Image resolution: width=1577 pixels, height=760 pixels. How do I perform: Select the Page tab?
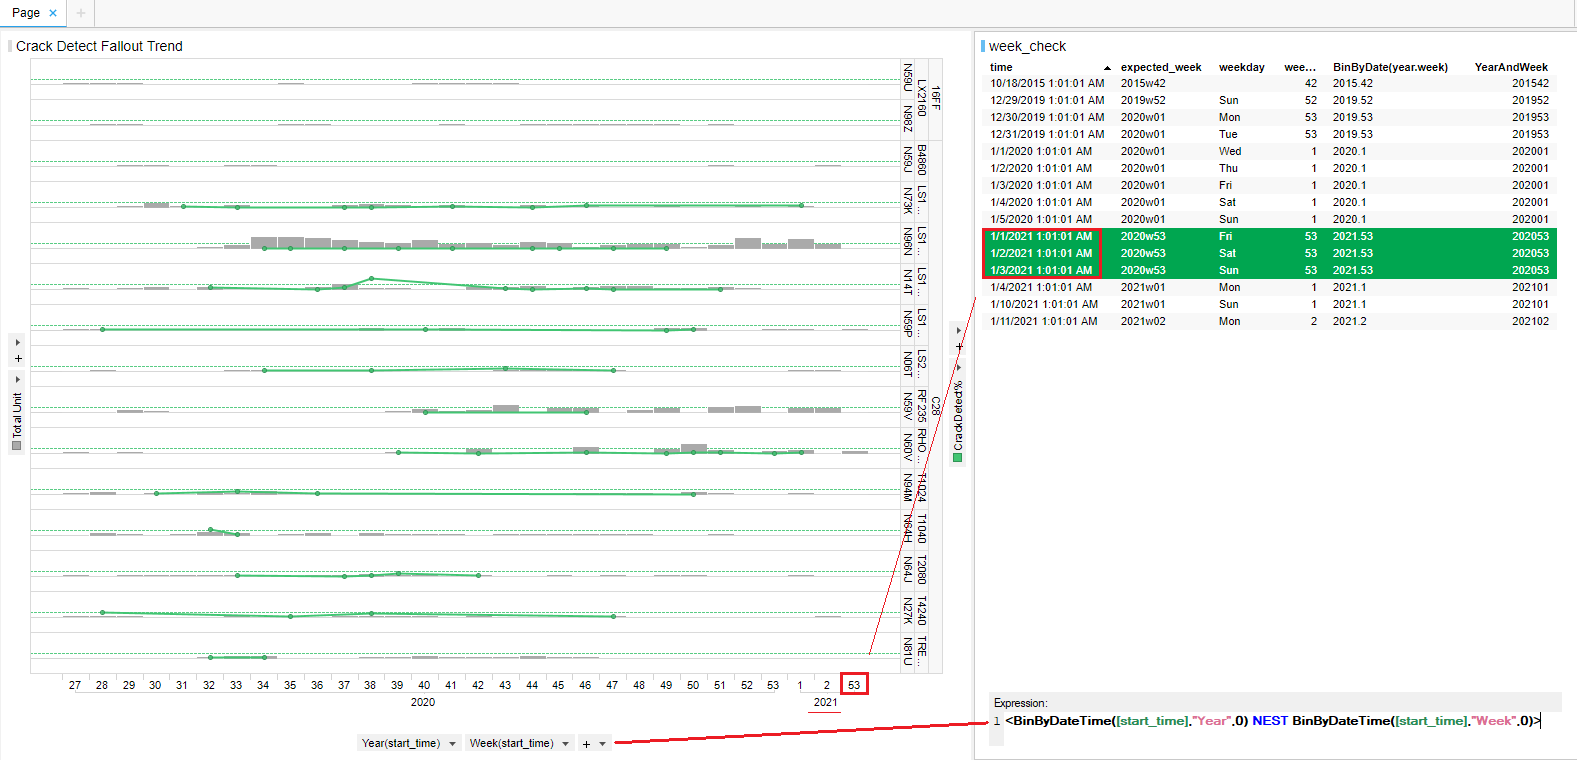click(26, 13)
